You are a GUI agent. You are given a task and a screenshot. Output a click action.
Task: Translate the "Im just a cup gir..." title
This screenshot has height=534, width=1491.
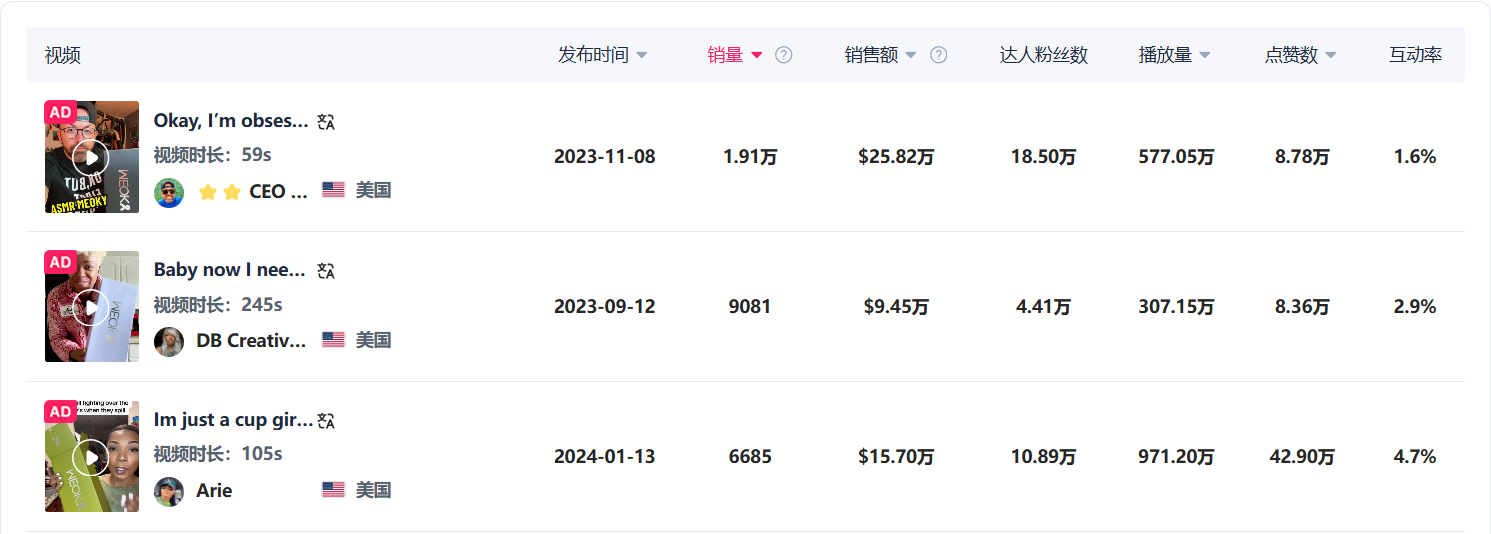point(326,420)
